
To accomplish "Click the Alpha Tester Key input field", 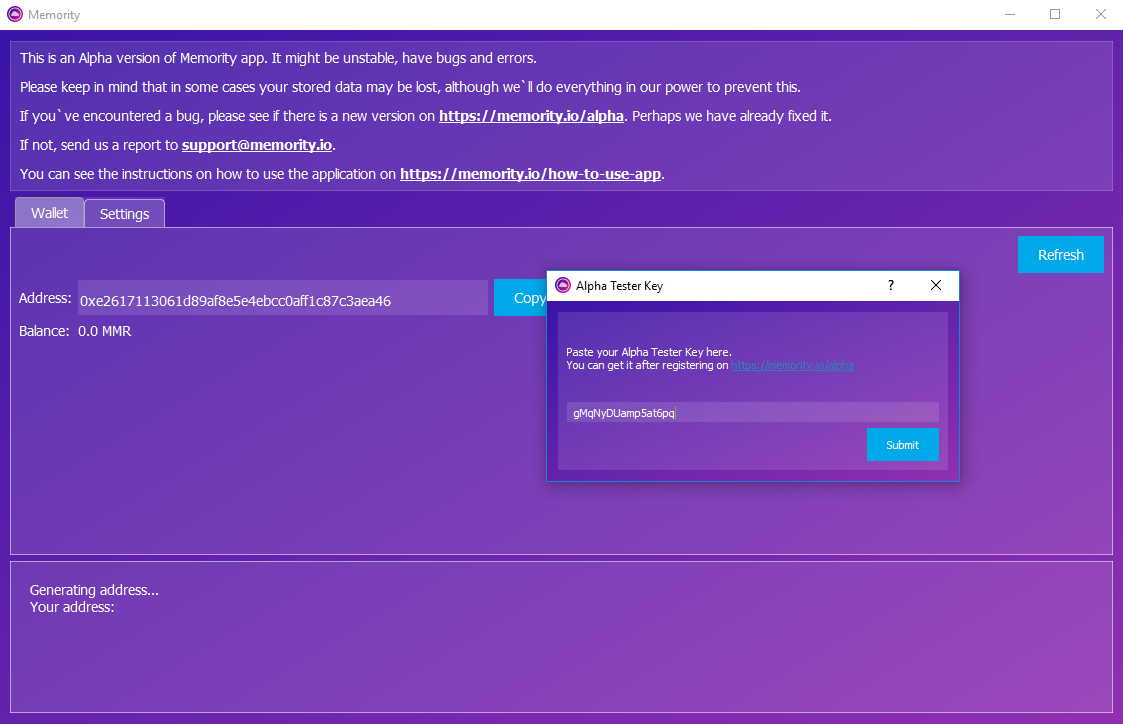I will pyautogui.click(x=753, y=412).
